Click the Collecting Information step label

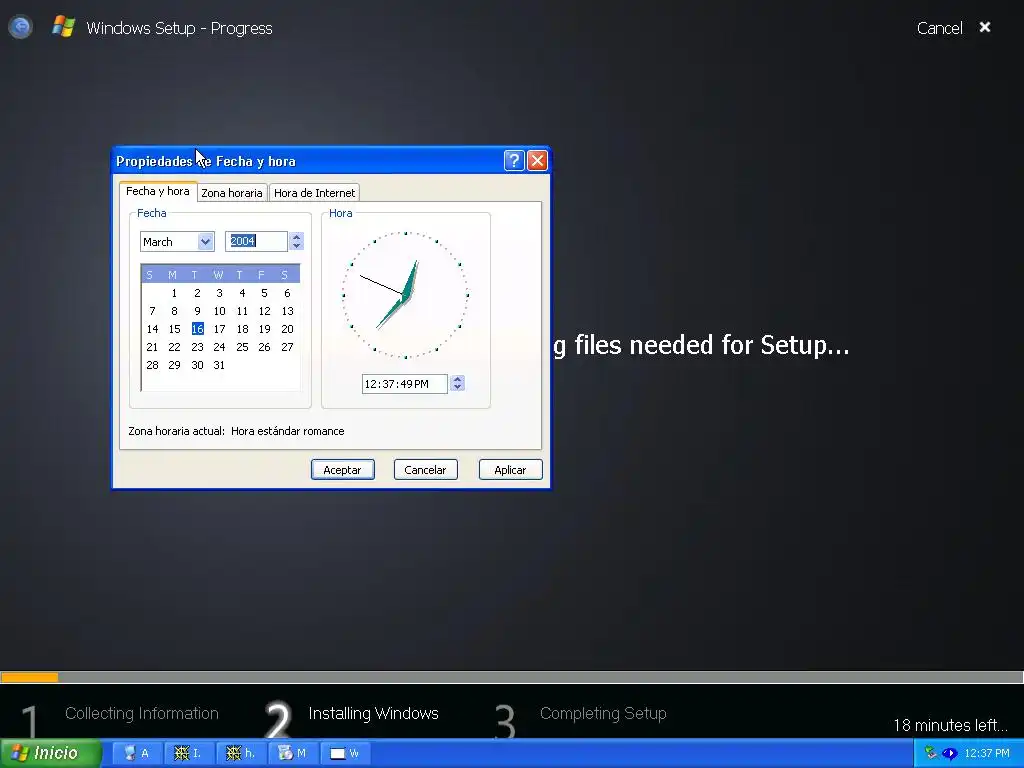click(x=142, y=713)
